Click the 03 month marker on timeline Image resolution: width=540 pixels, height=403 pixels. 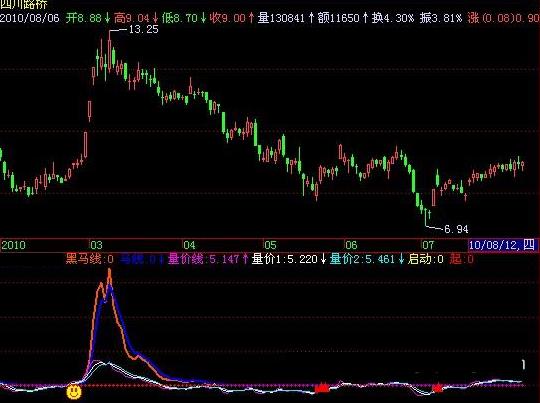[x=96, y=245]
